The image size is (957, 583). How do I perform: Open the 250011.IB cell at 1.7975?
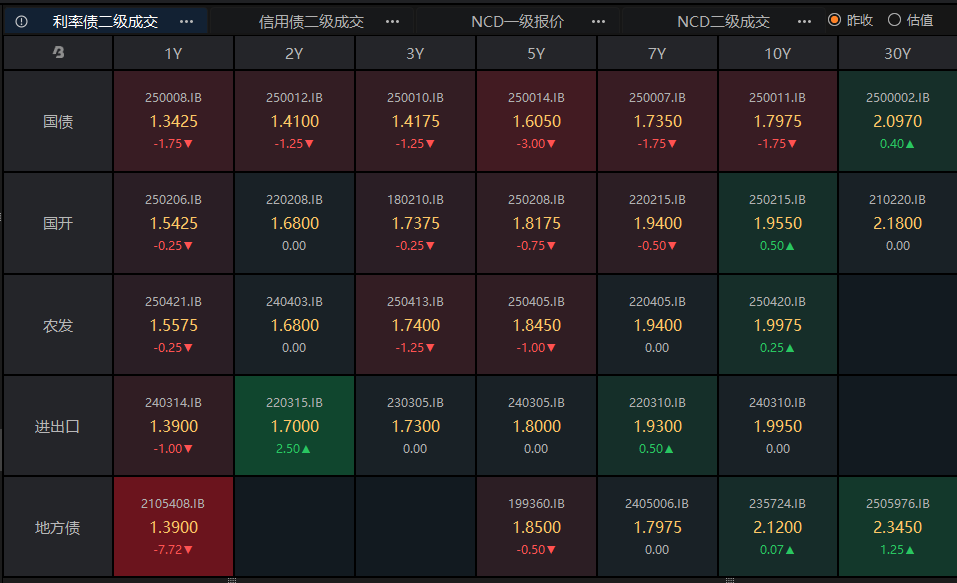point(778,121)
